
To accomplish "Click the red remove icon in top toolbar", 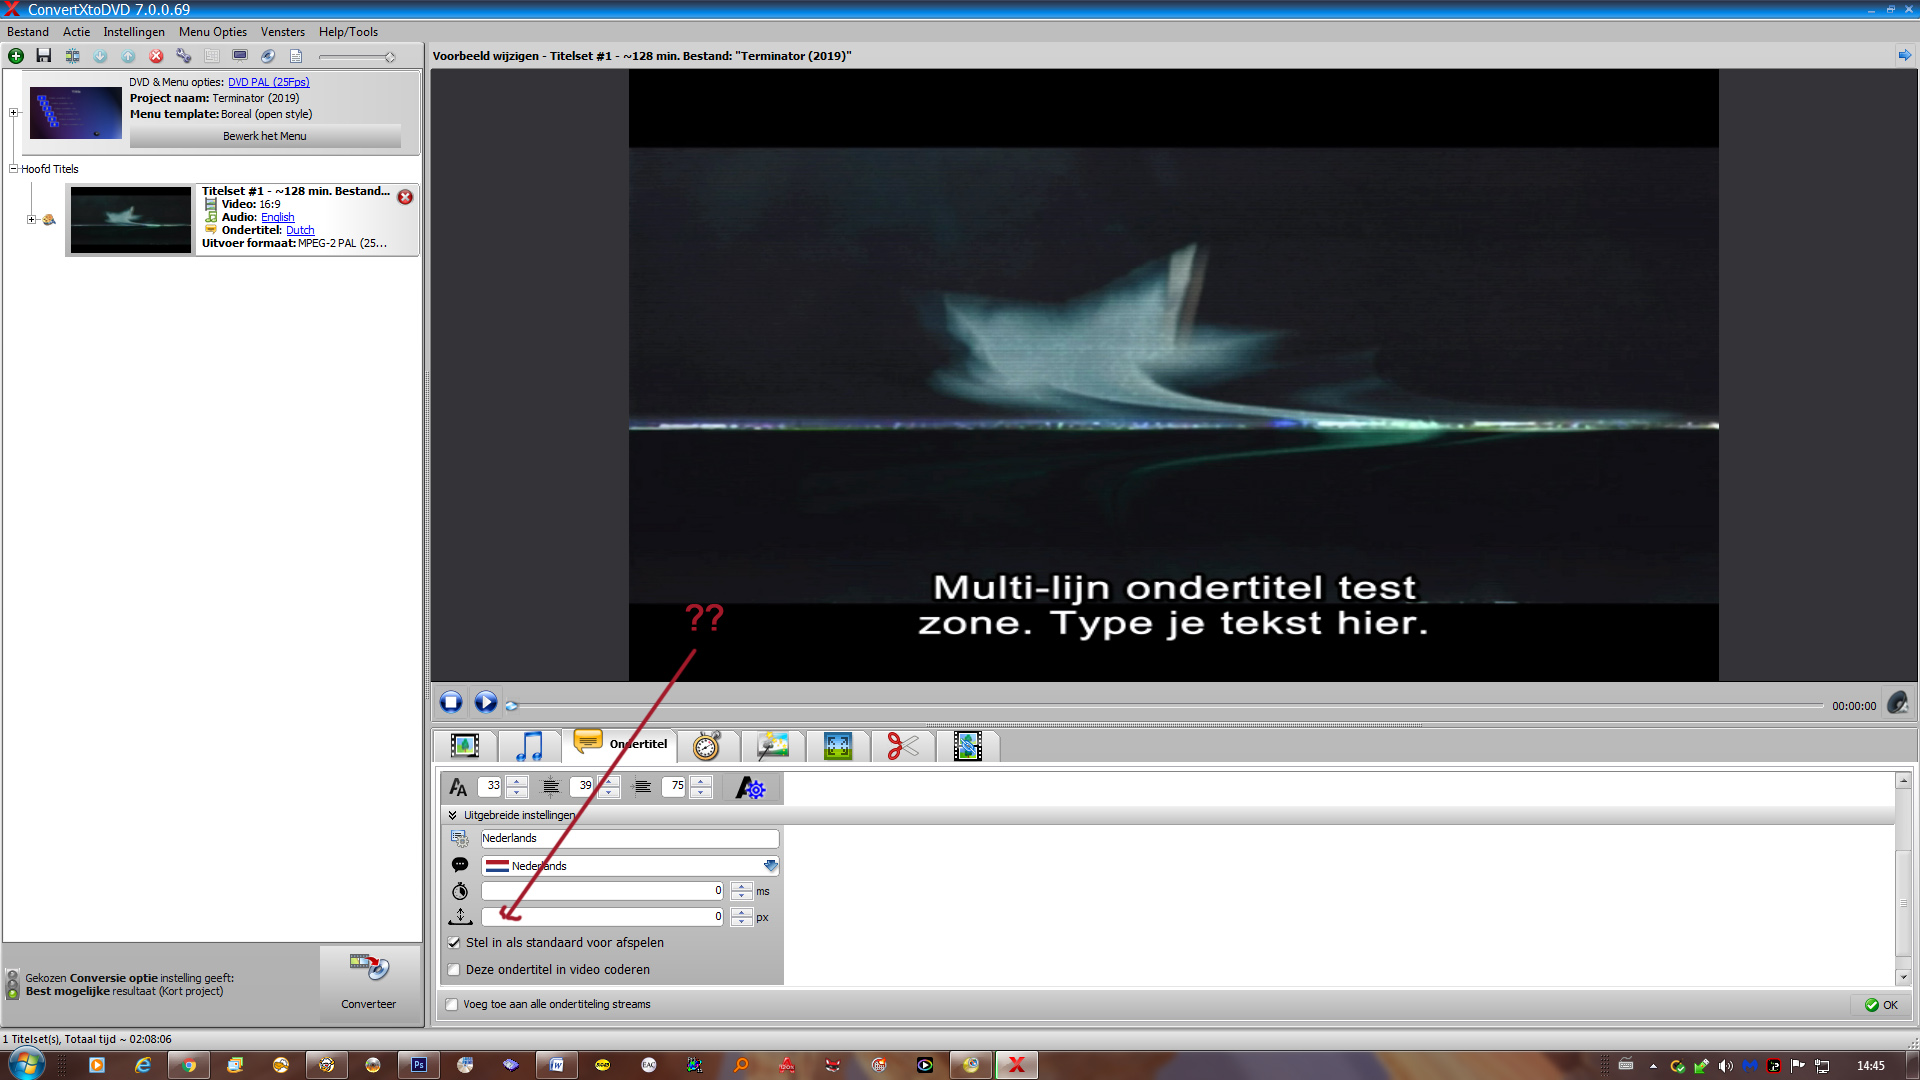I will (x=156, y=56).
